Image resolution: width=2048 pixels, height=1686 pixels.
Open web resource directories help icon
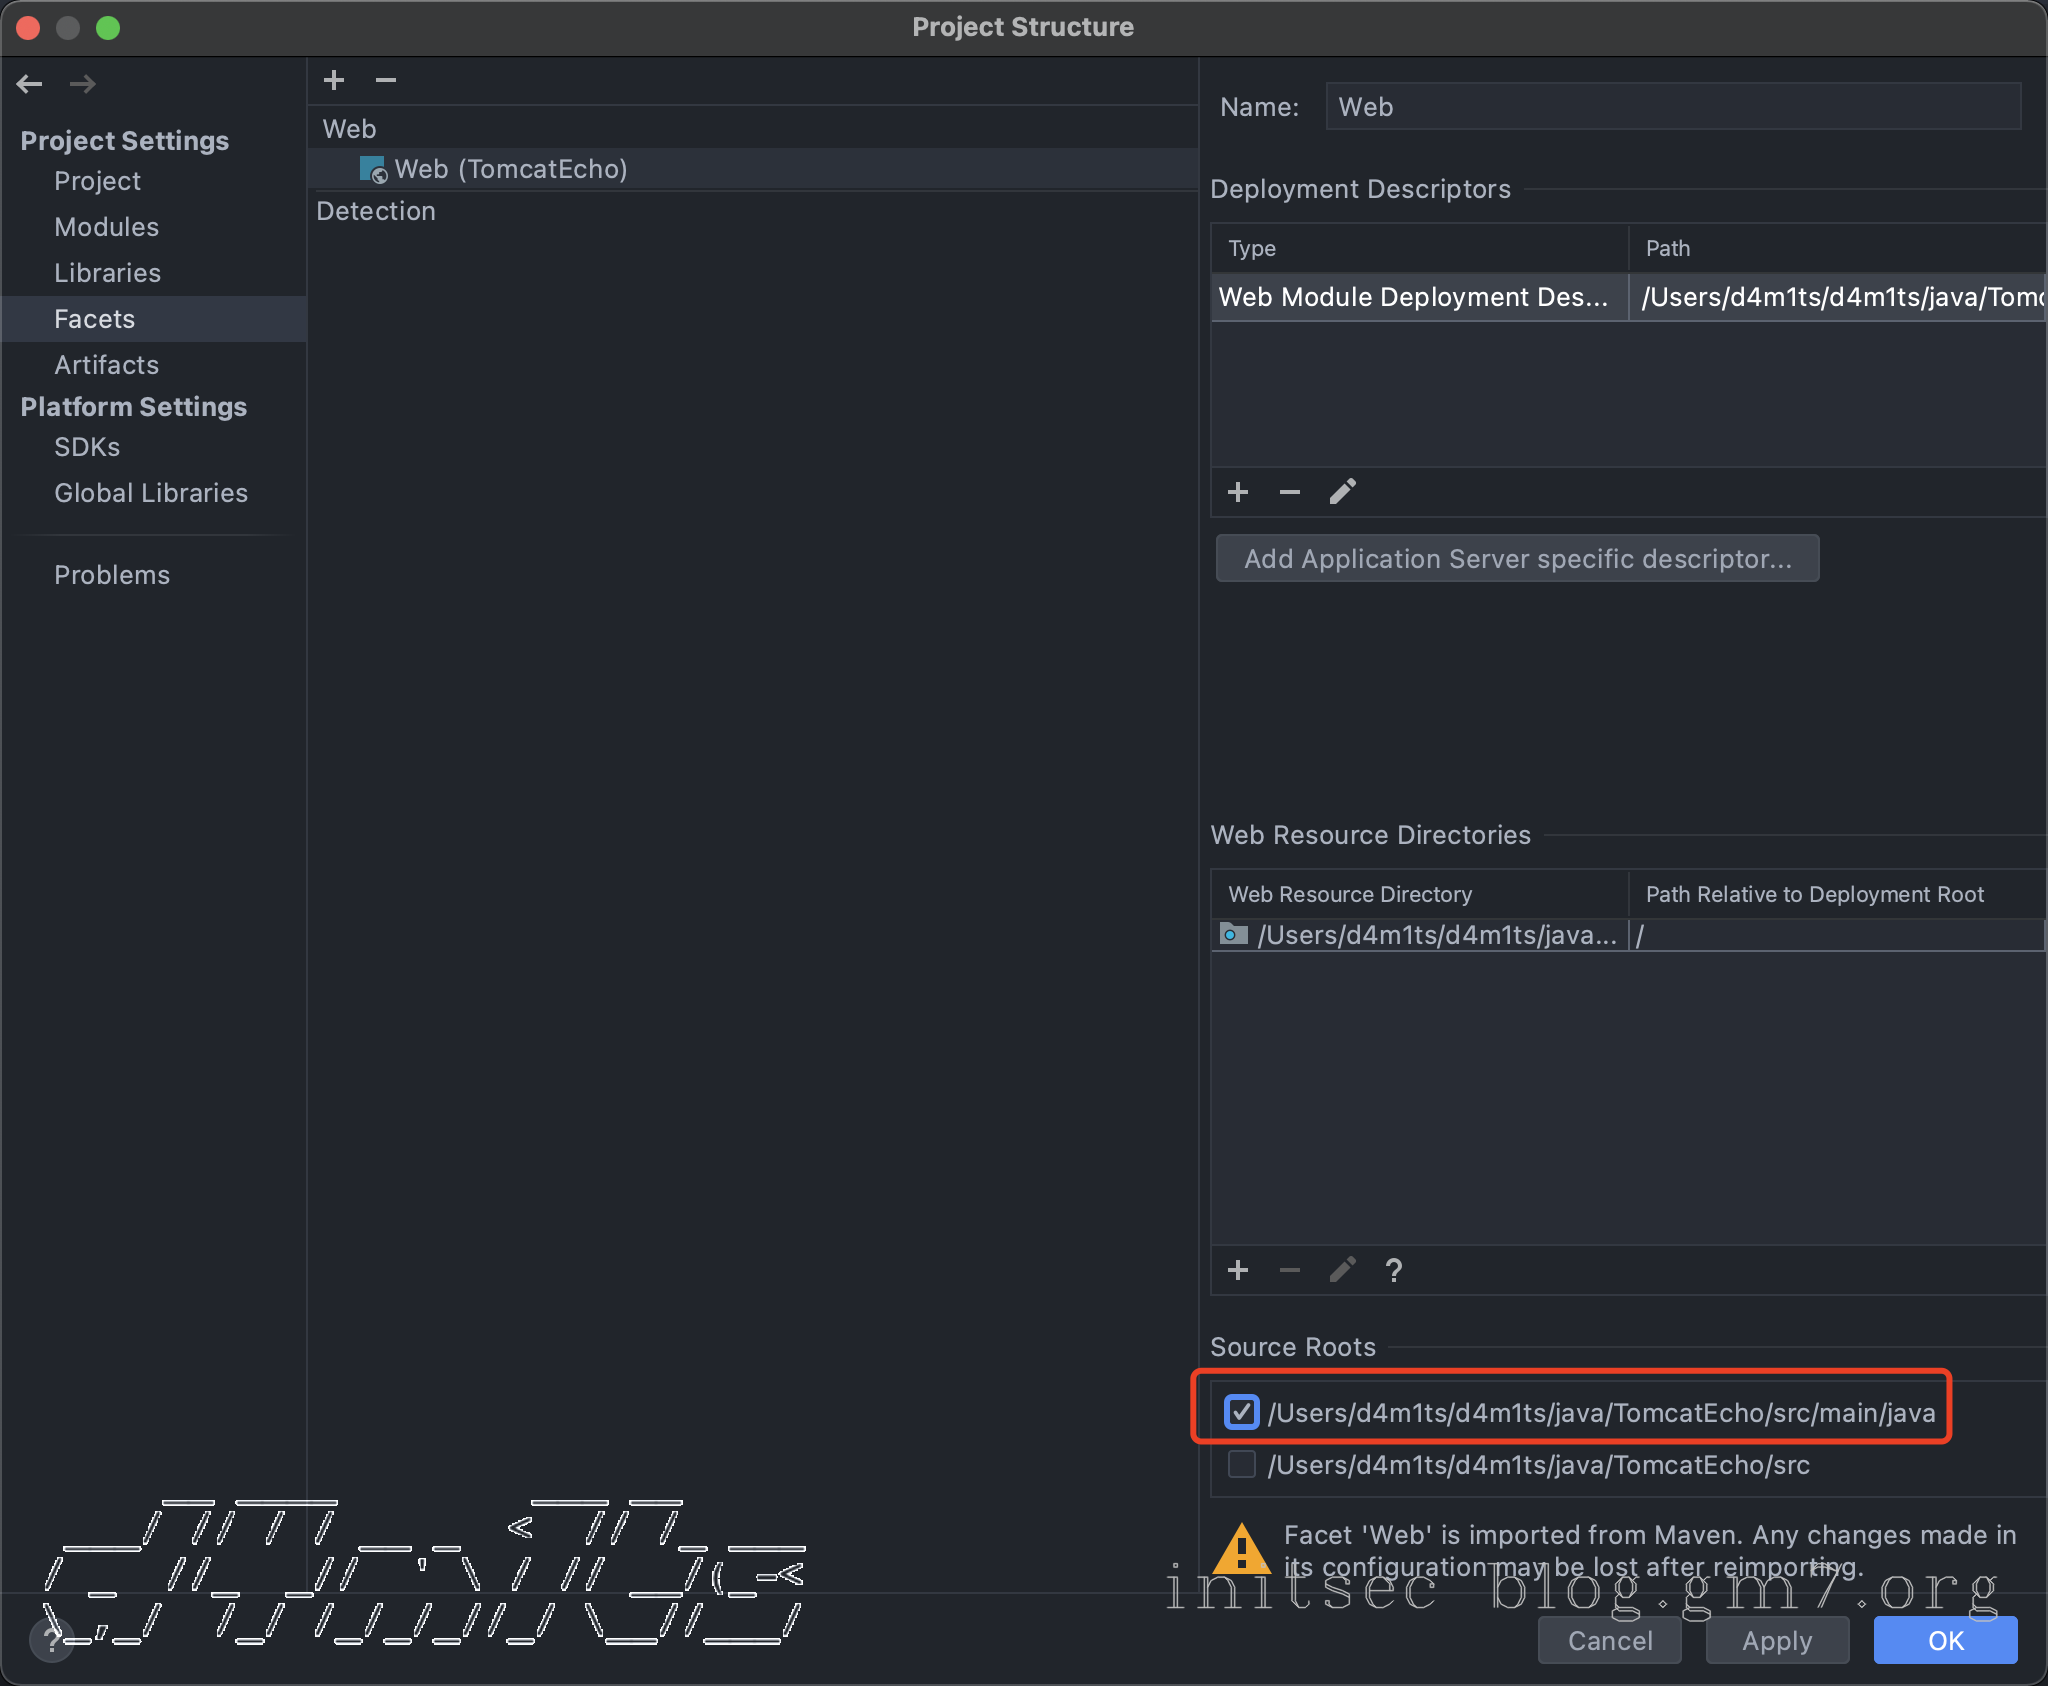click(1394, 1270)
